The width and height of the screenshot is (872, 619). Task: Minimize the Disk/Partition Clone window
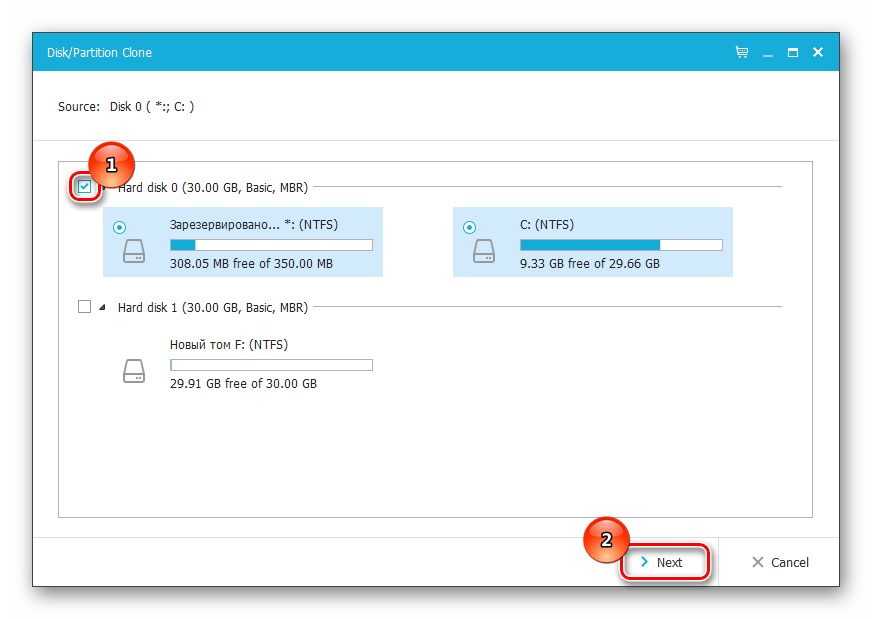click(767, 52)
